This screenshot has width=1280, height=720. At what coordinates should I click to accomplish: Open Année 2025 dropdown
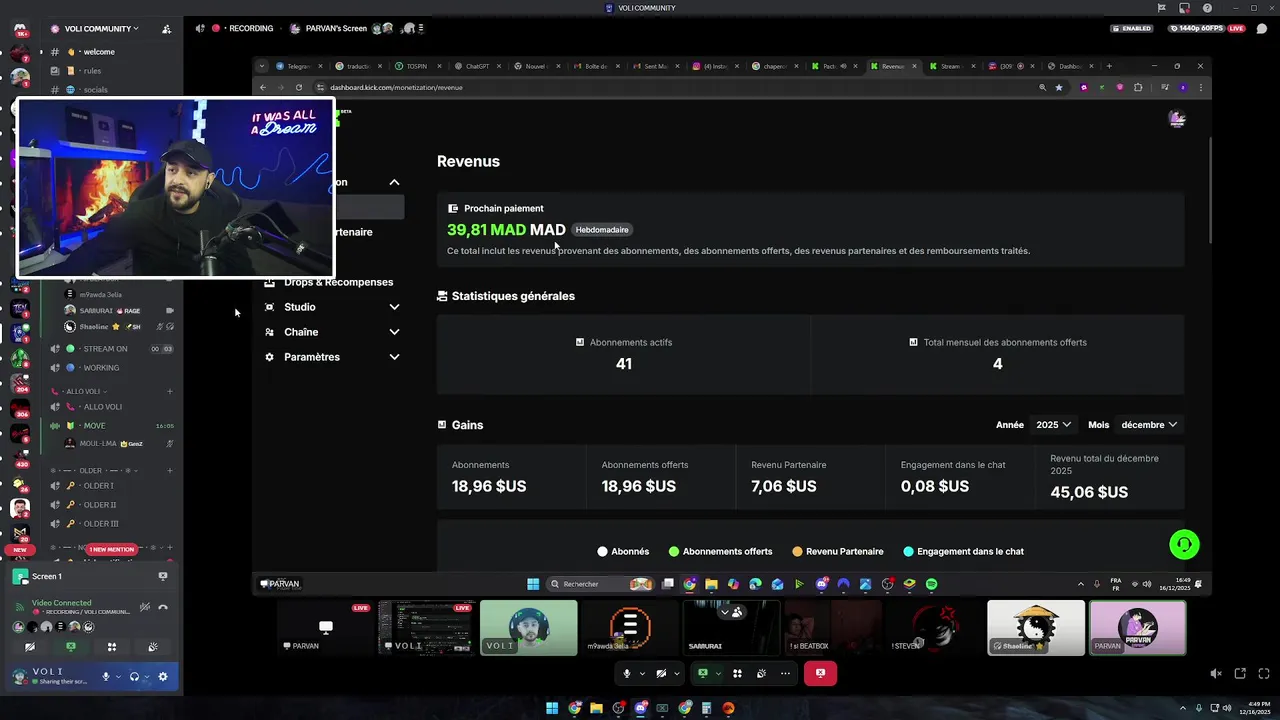(x=1053, y=425)
